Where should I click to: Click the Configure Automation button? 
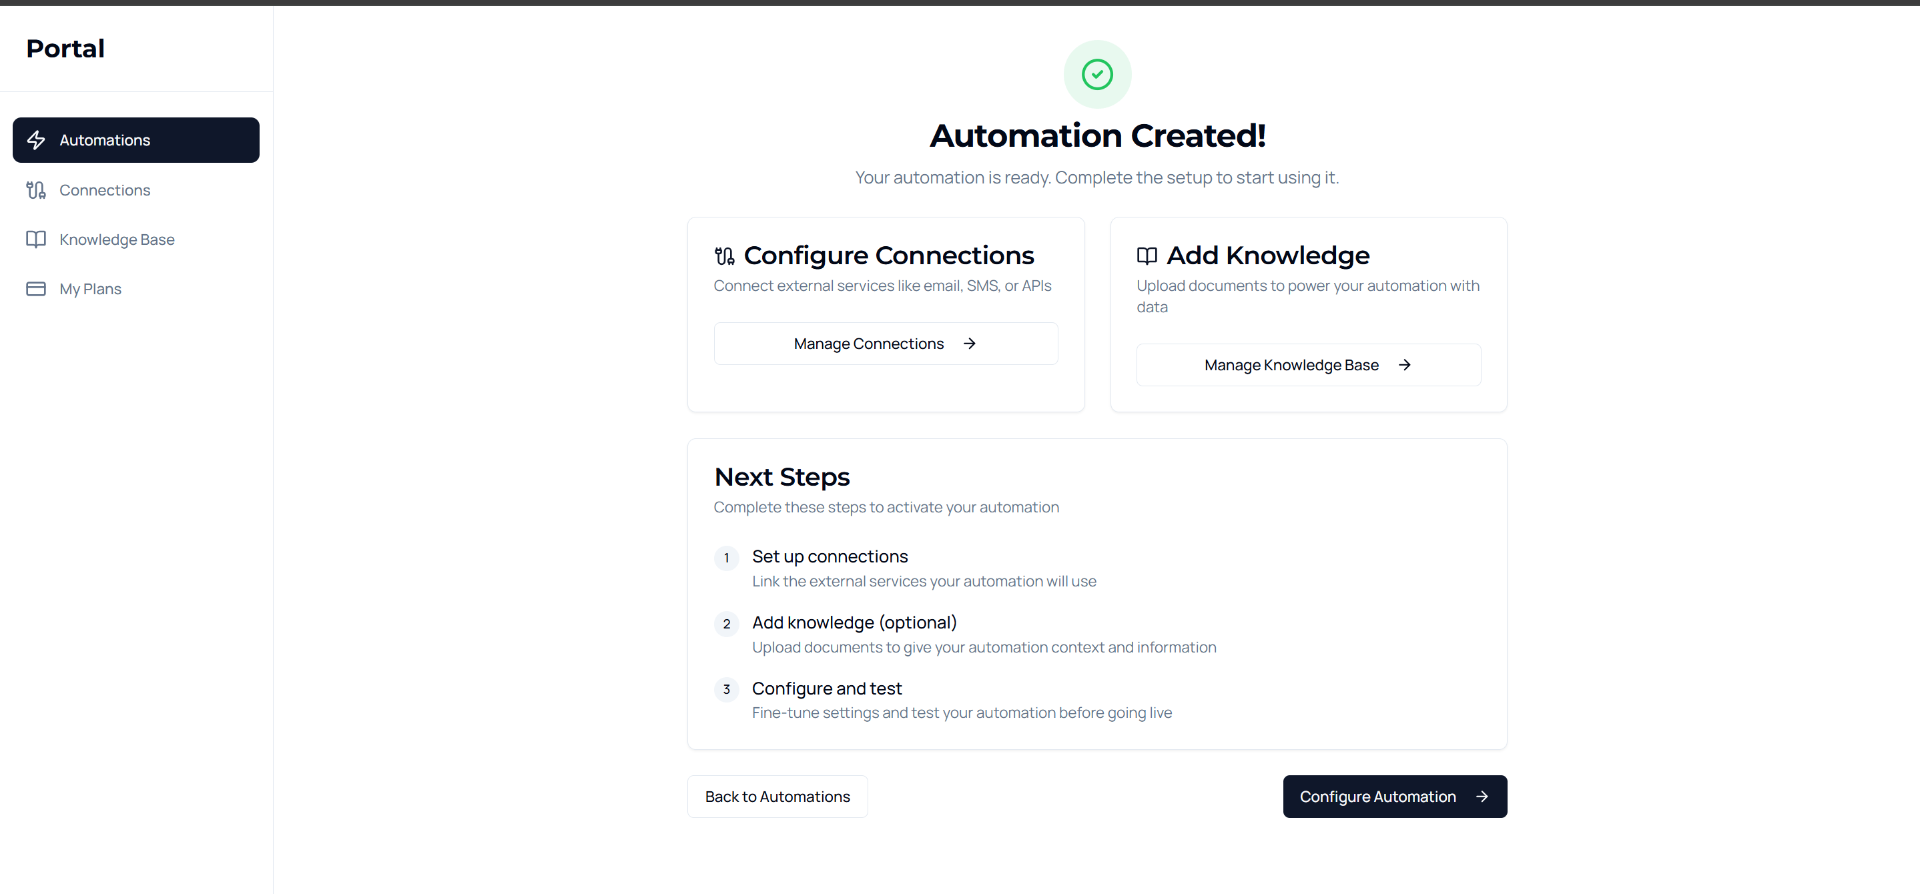click(1377, 797)
